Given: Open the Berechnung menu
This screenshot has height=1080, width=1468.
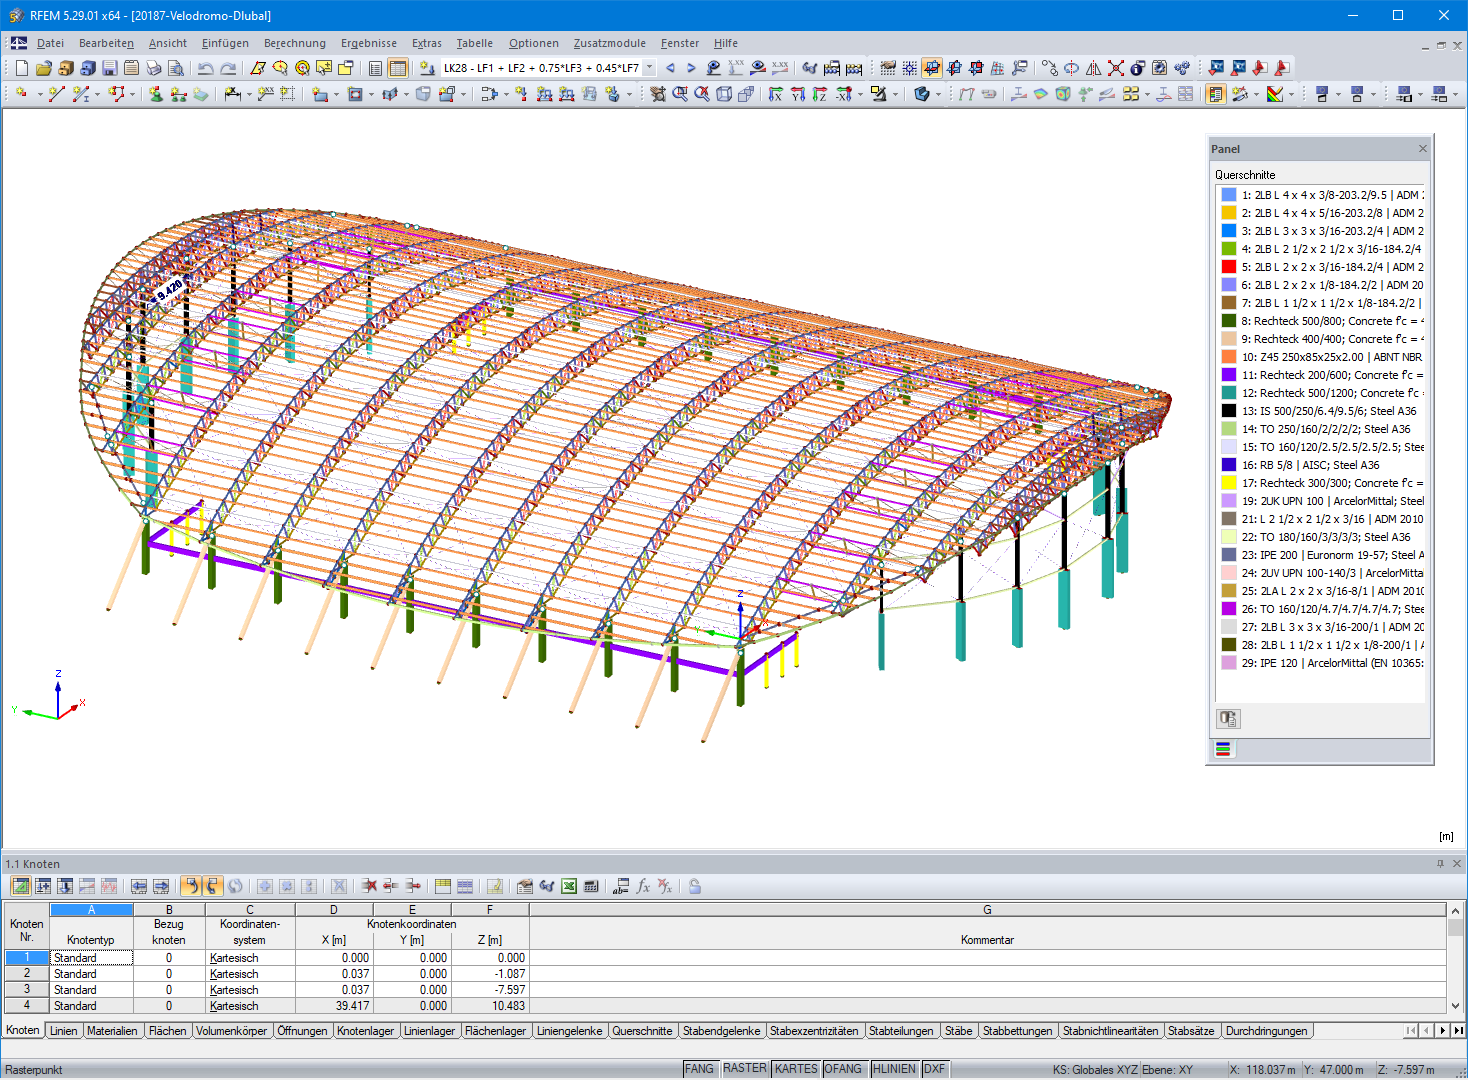Looking at the screenshot, I should click(294, 43).
